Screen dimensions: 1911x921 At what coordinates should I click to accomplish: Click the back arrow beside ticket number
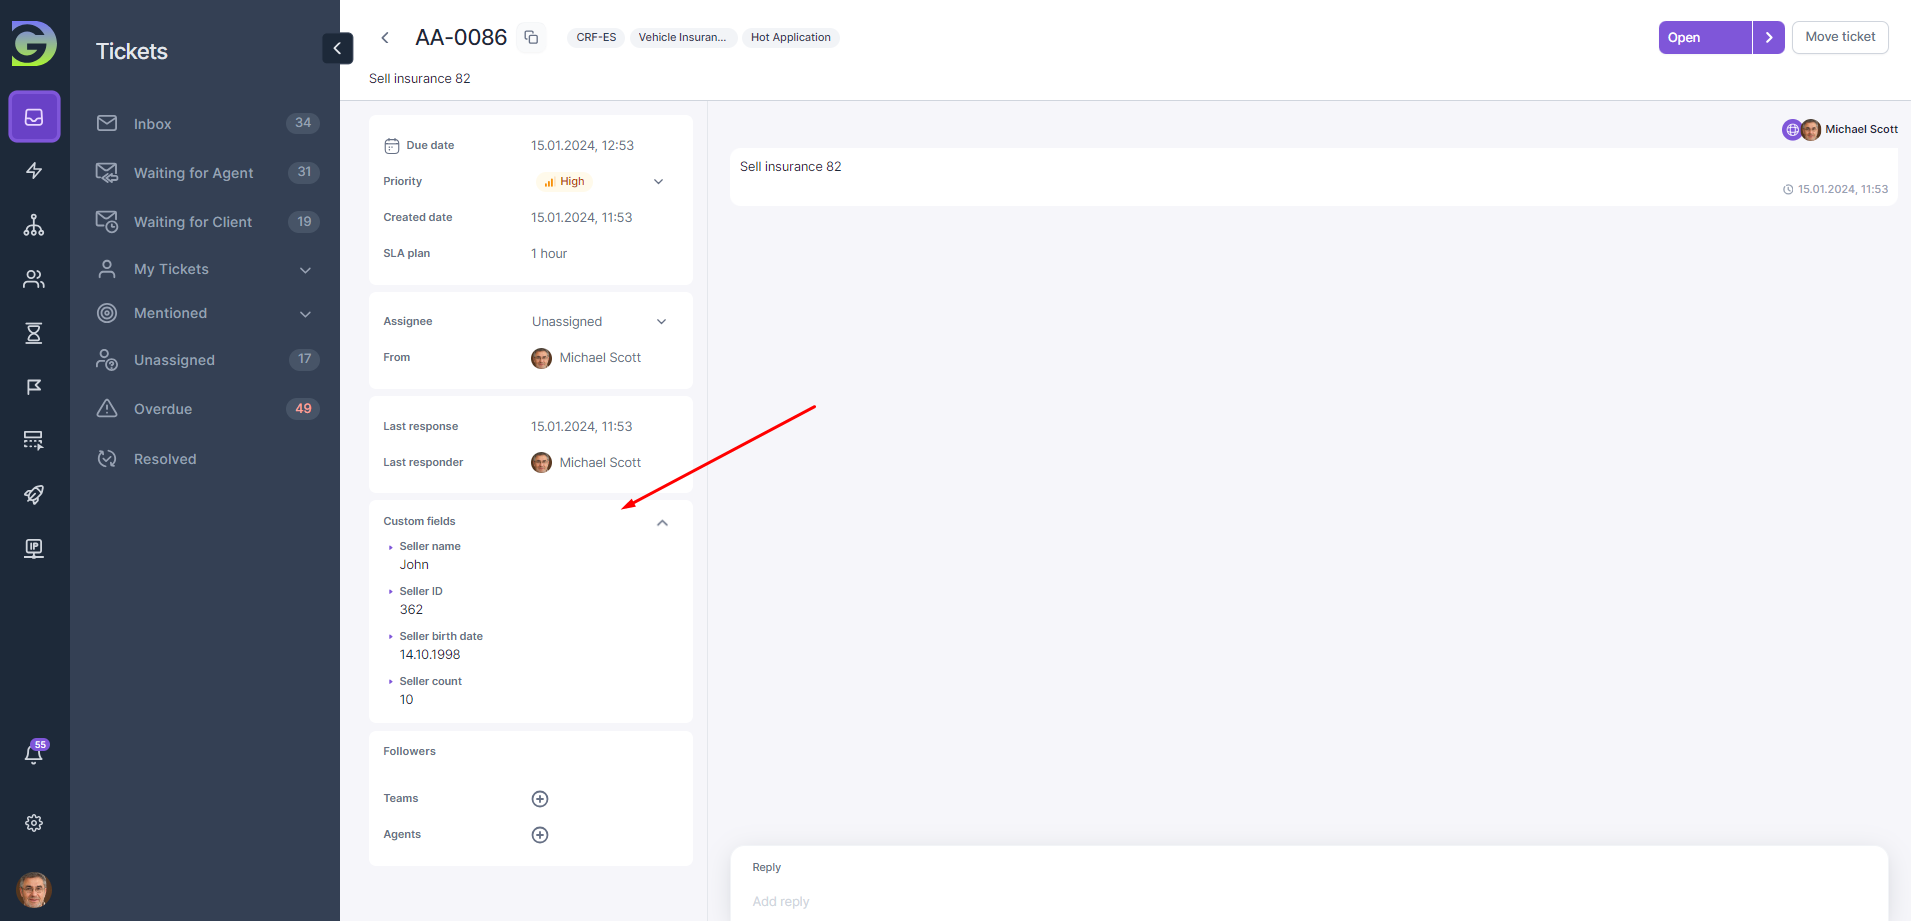(385, 38)
